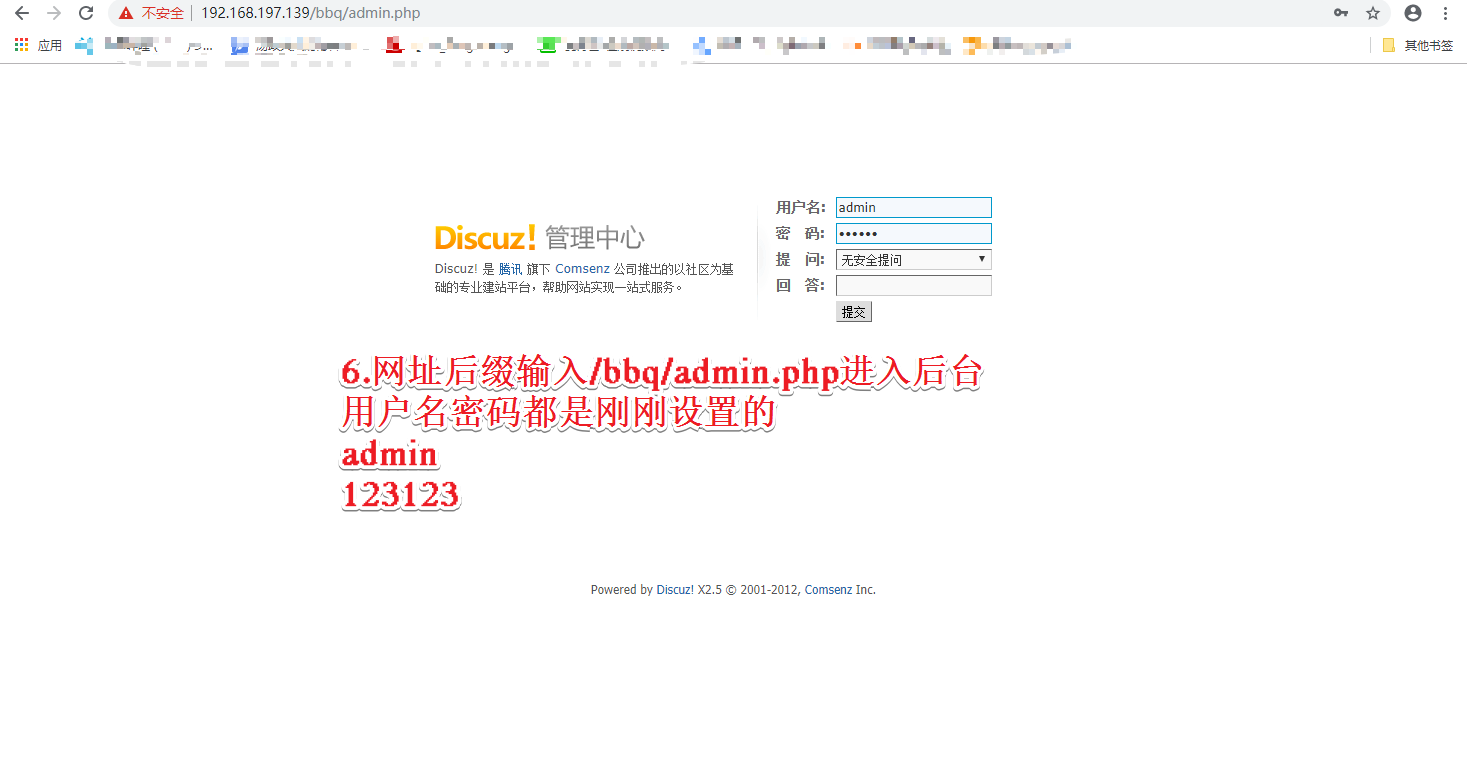Click the 管理中心 heading text
This screenshot has width=1467, height=760.
(595, 238)
